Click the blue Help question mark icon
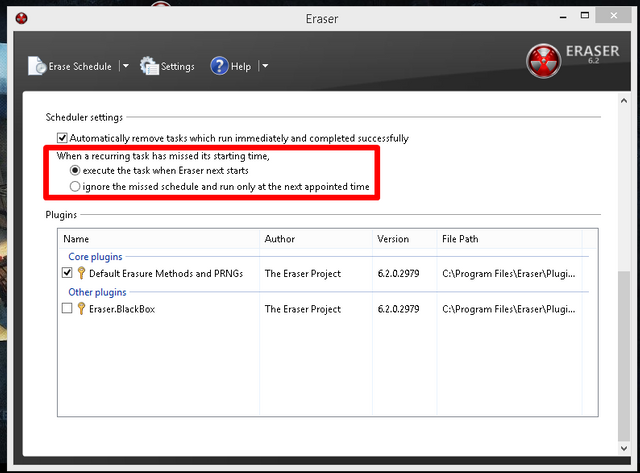This screenshot has height=473, width=640. click(219, 66)
